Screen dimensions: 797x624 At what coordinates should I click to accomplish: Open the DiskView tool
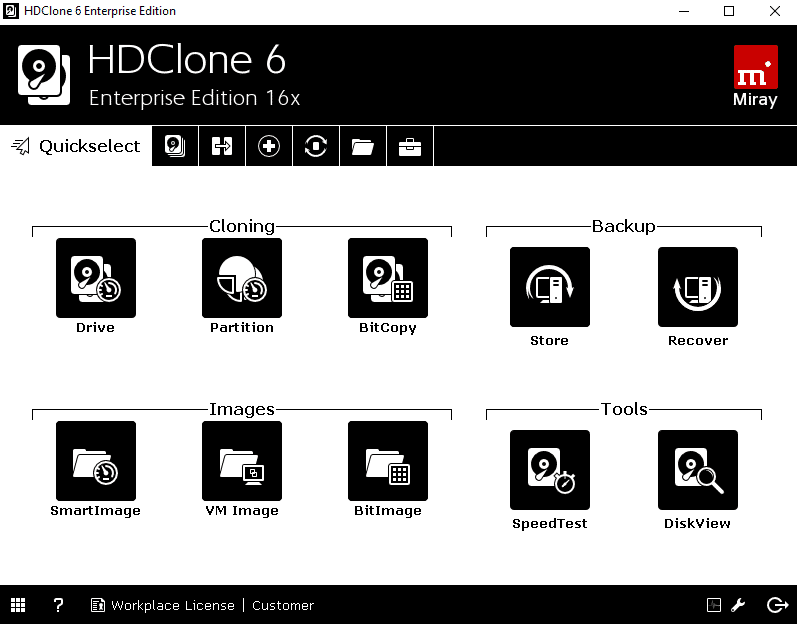coord(697,470)
